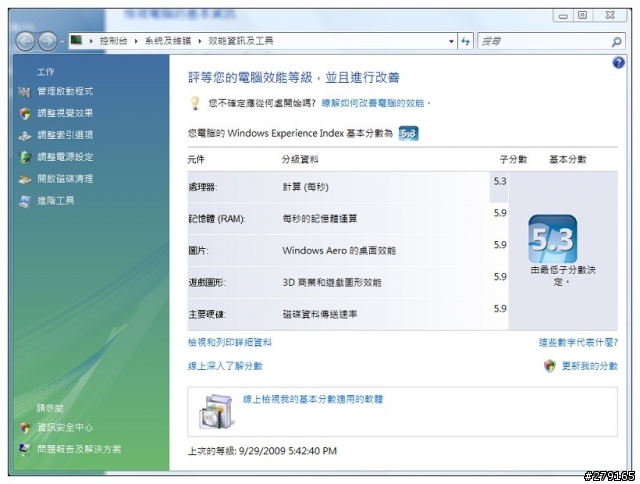Click 元件 column header

196,159
